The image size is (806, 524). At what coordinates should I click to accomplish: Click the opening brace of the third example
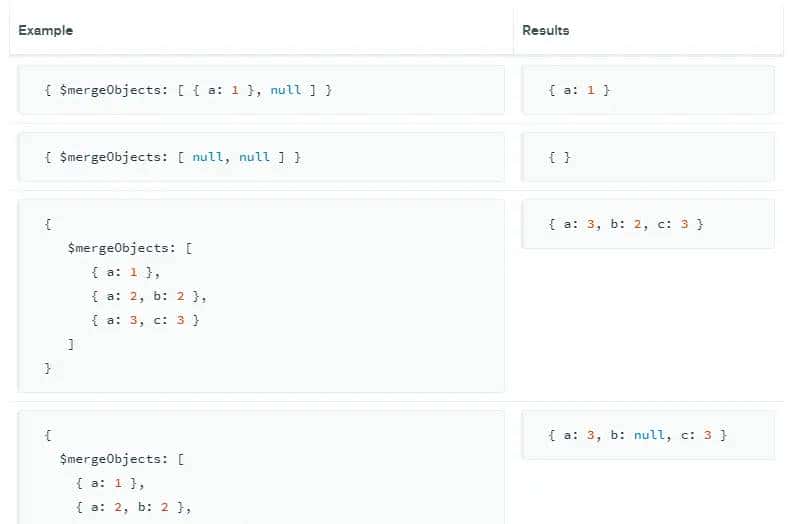point(47,224)
